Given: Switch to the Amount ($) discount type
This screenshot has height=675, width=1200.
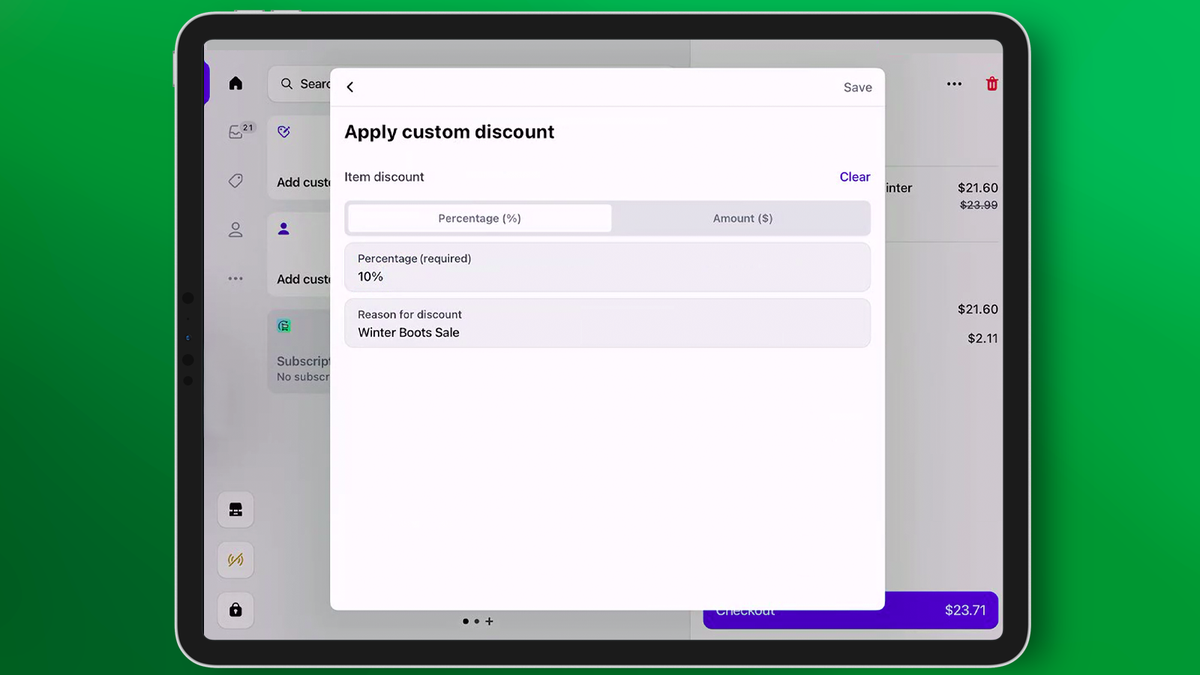Looking at the screenshot, I should point(742,218).
